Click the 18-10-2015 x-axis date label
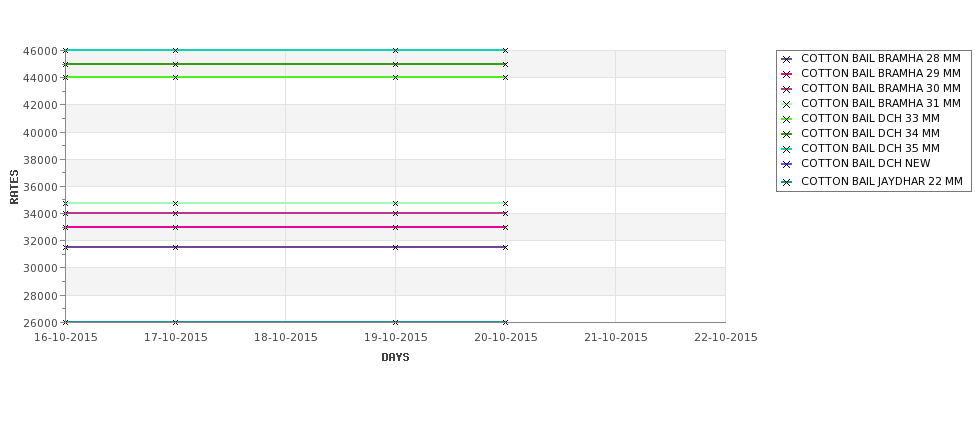The image size is (975, 429). [x=285, y=338]
